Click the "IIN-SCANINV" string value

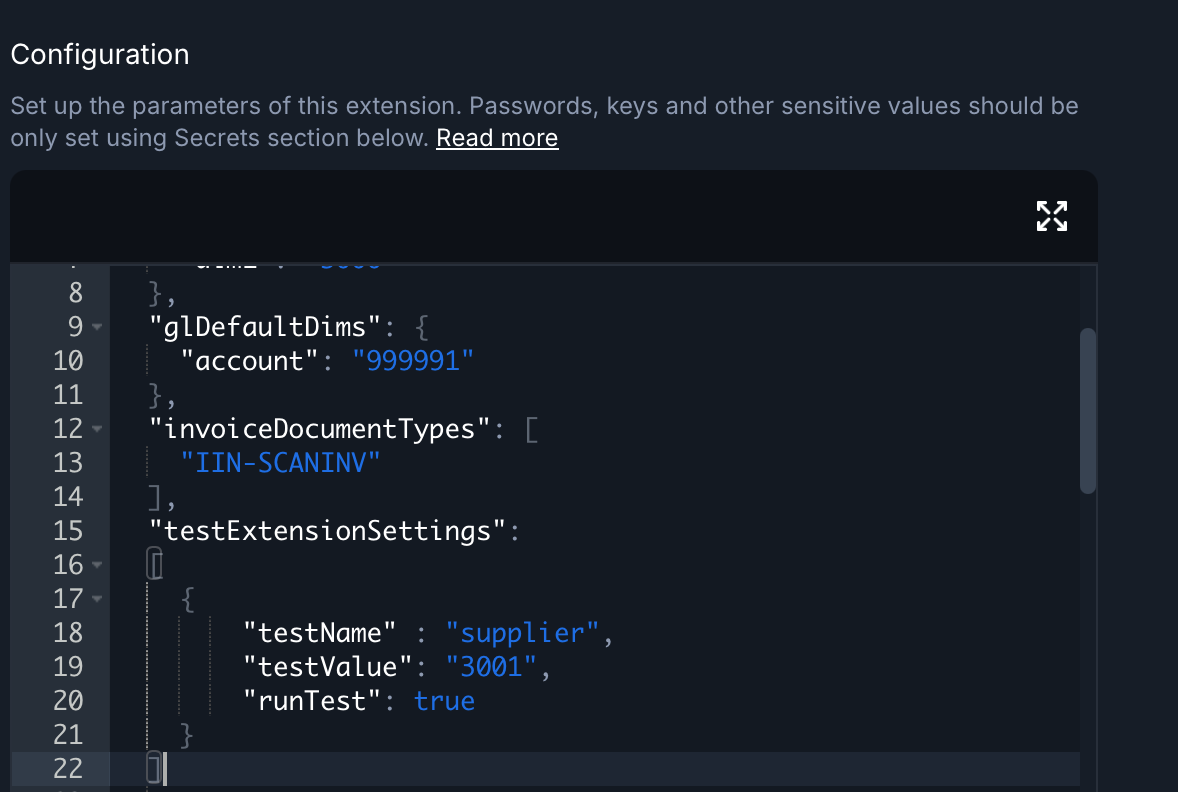[x=281, y=463]
